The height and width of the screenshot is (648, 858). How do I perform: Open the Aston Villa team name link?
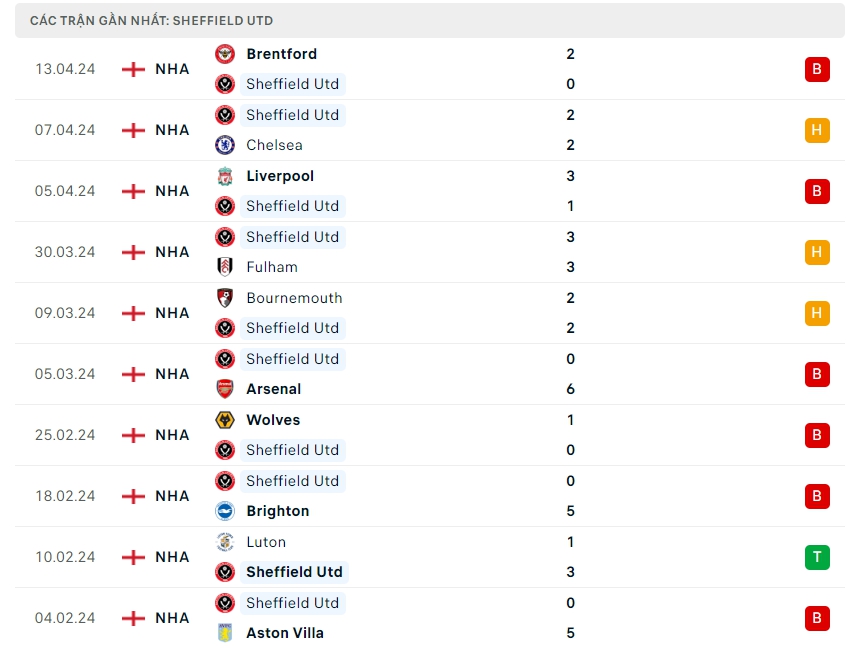pyautogui.click(x=285, y=633)
